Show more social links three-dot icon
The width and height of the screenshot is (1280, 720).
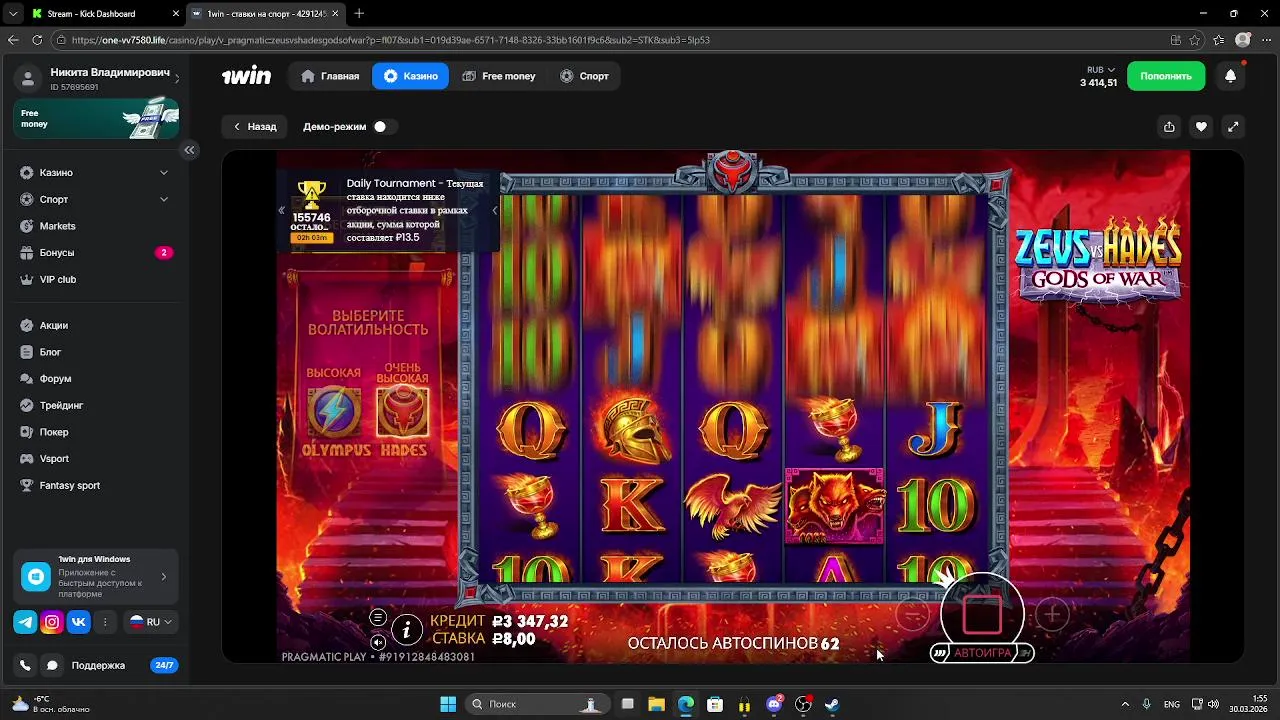pos(105,622)
